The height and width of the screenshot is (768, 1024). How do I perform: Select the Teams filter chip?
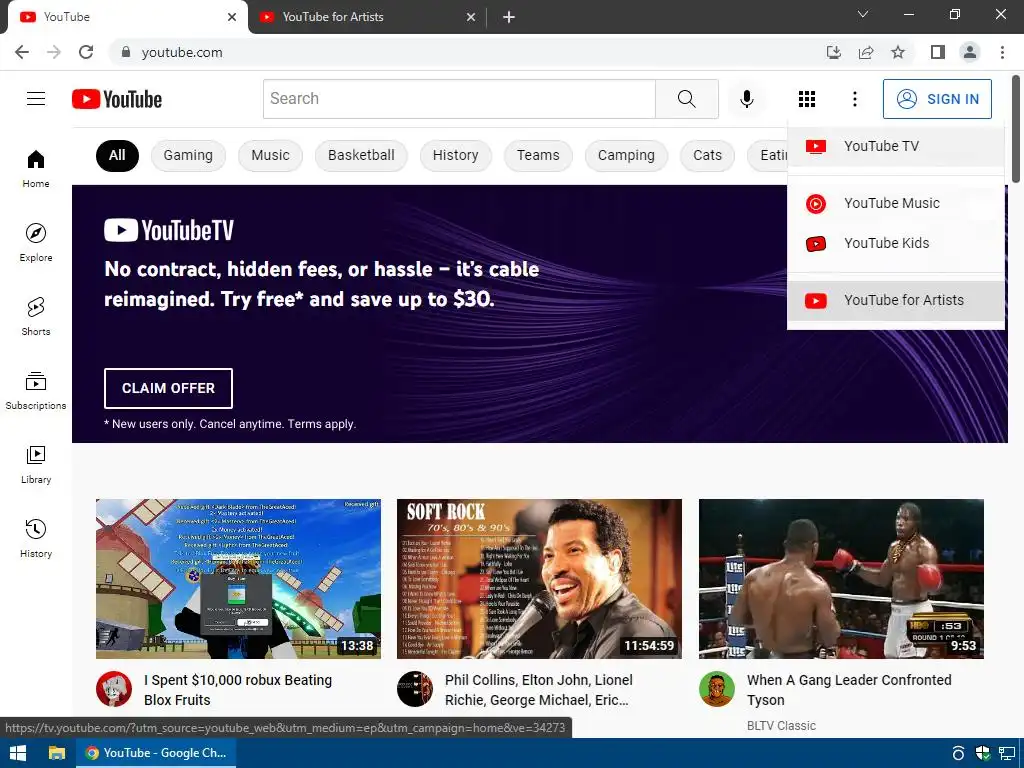click(x=538, y=155)
